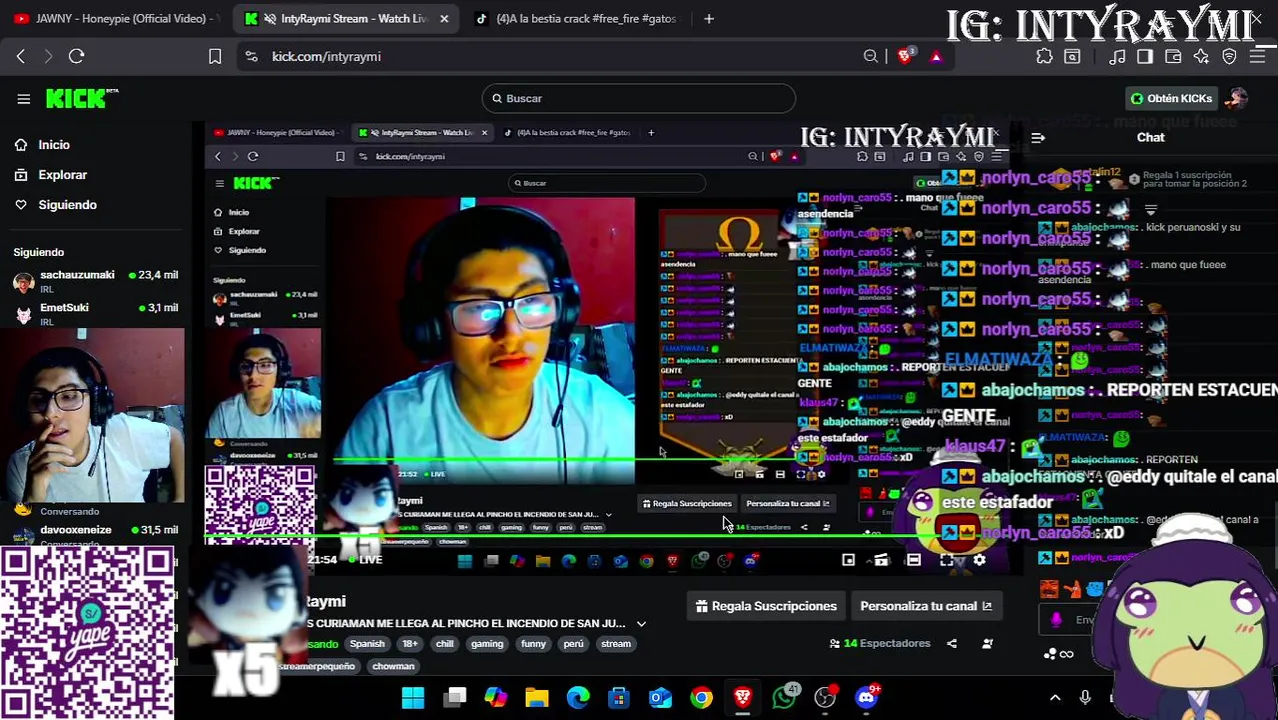Screen dimensions: 1278x720
Task: Select the gaming tag
Action: pos(487,644)
